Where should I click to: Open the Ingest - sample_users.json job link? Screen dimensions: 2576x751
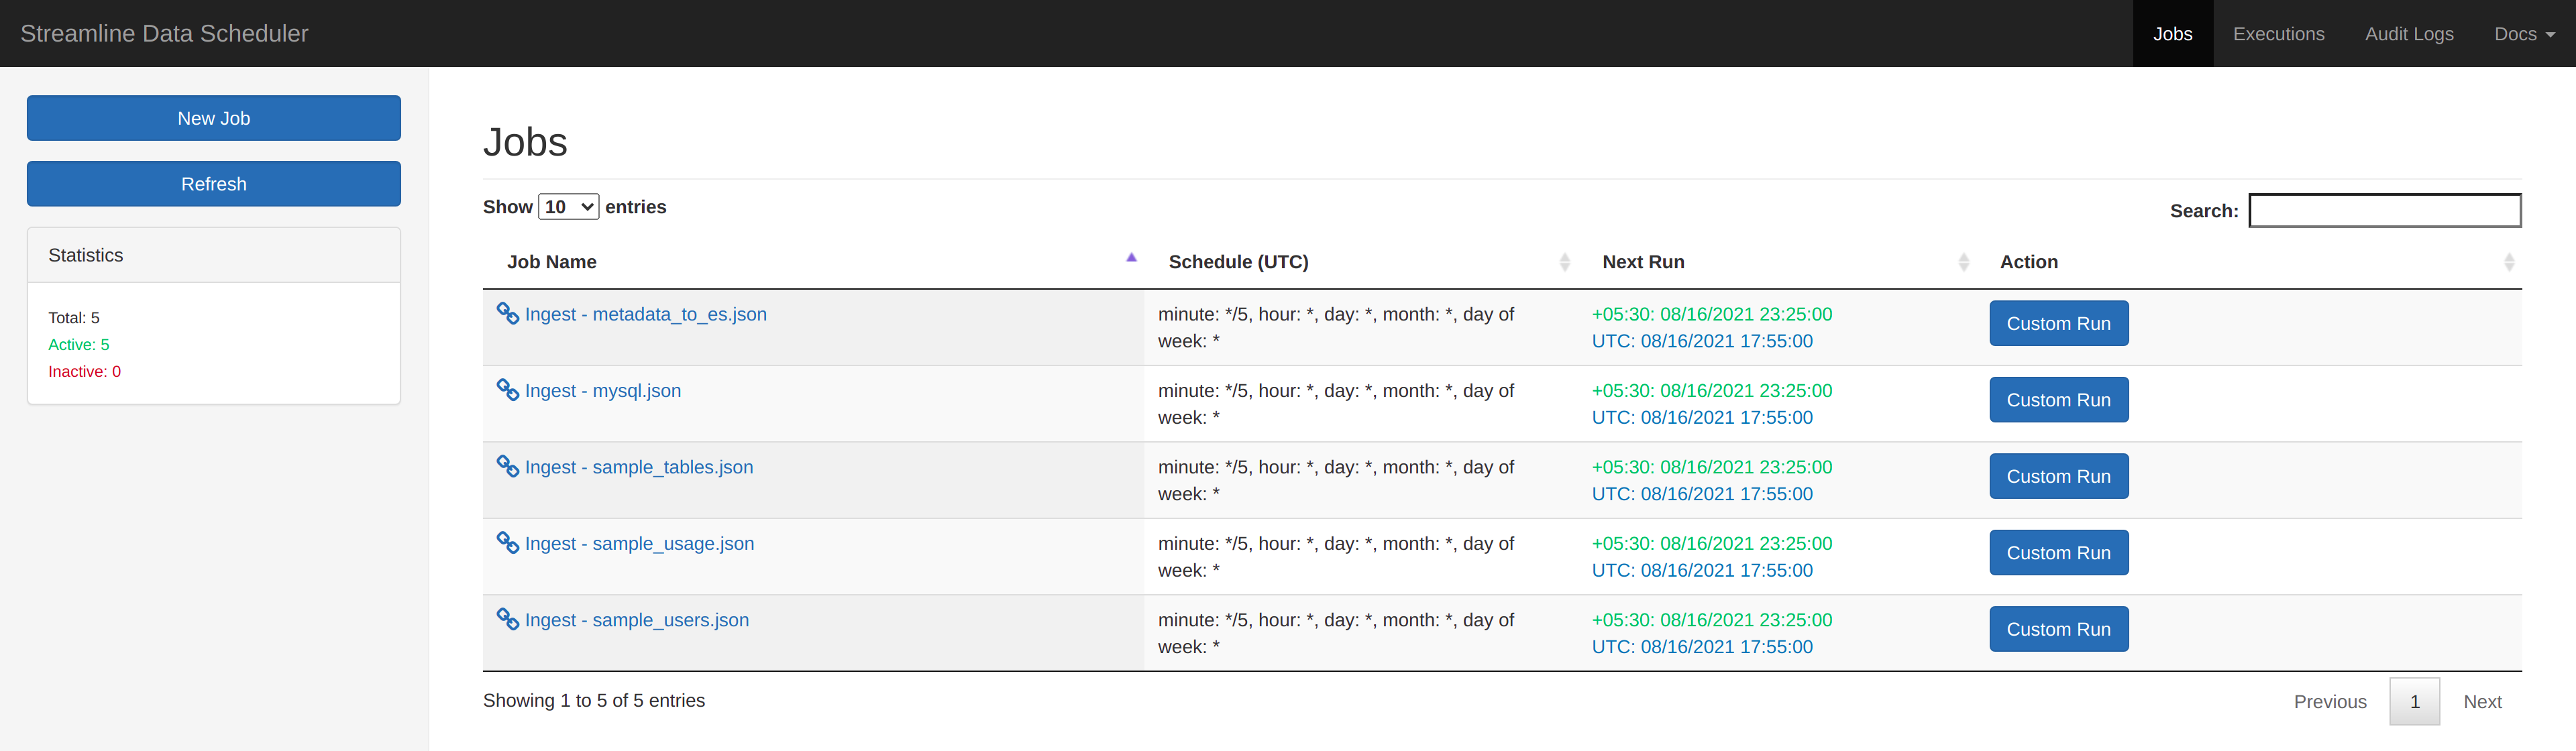coord(636,620)
